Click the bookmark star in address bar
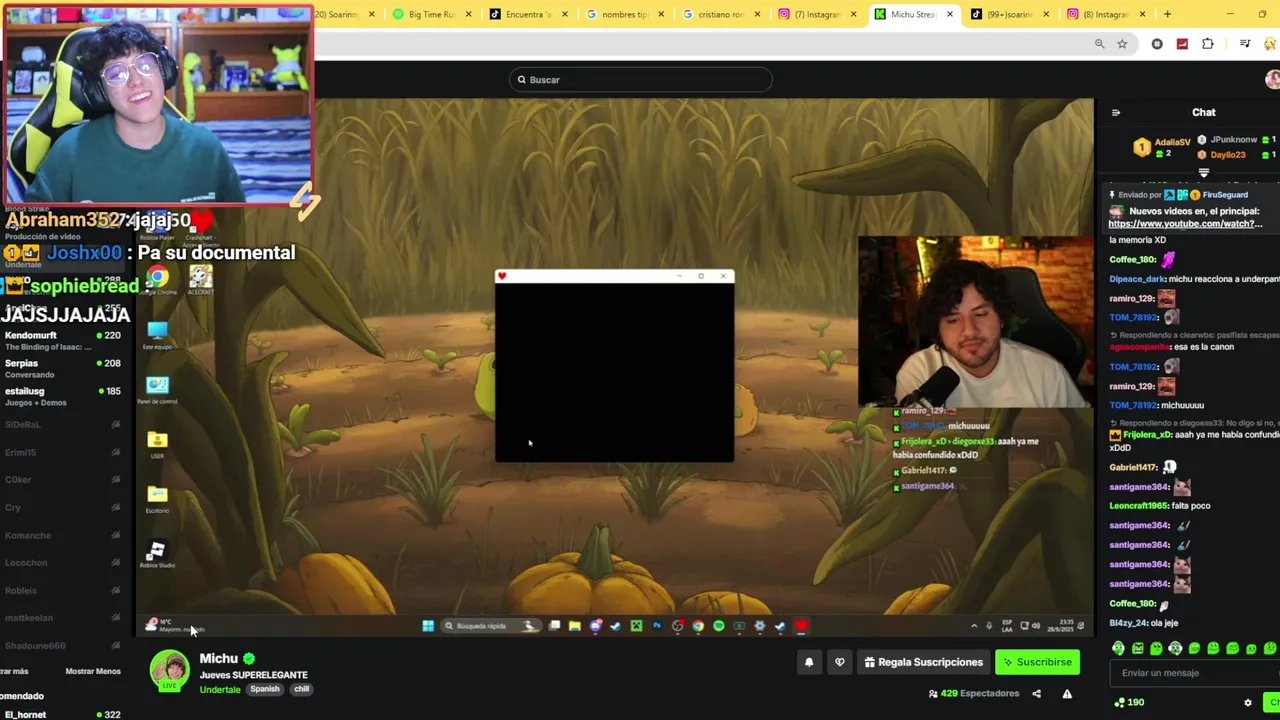The height and width of the screenshot is (720, 1280). coord(1122,44)
